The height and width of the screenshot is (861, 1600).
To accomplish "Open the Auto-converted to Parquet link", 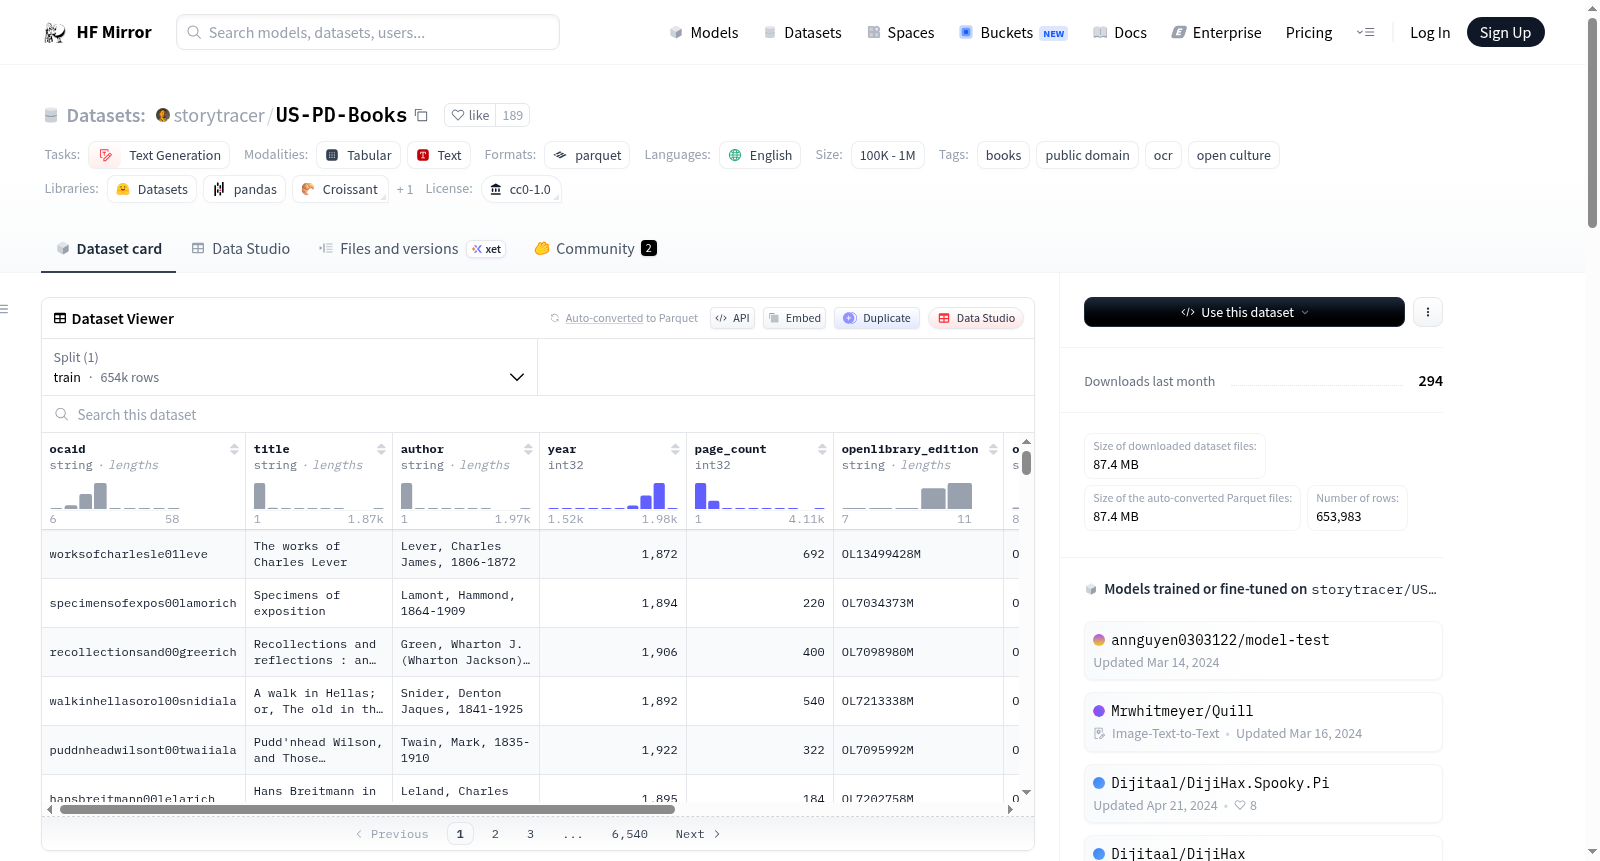I will 632,318.
